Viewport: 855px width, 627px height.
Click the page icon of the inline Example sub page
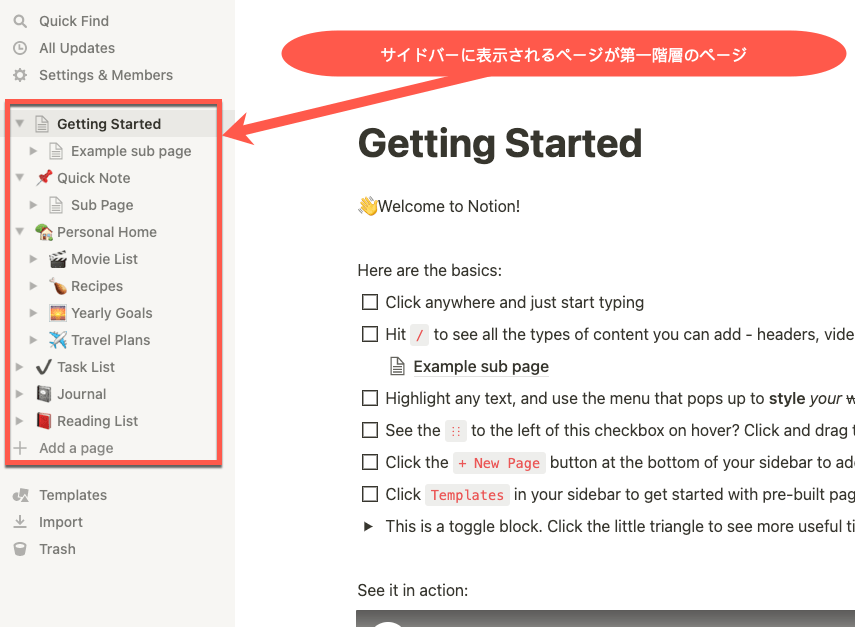[x=398, y=366]
